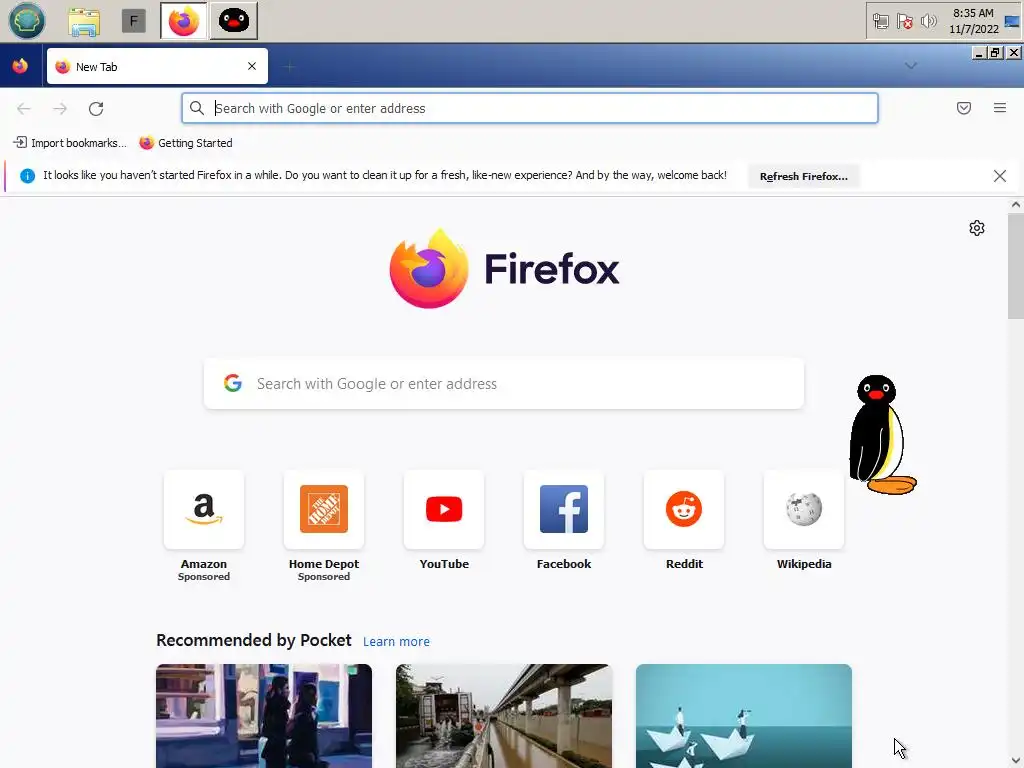
Task: Open the F application in taskbar
Action: pos(134,22)
